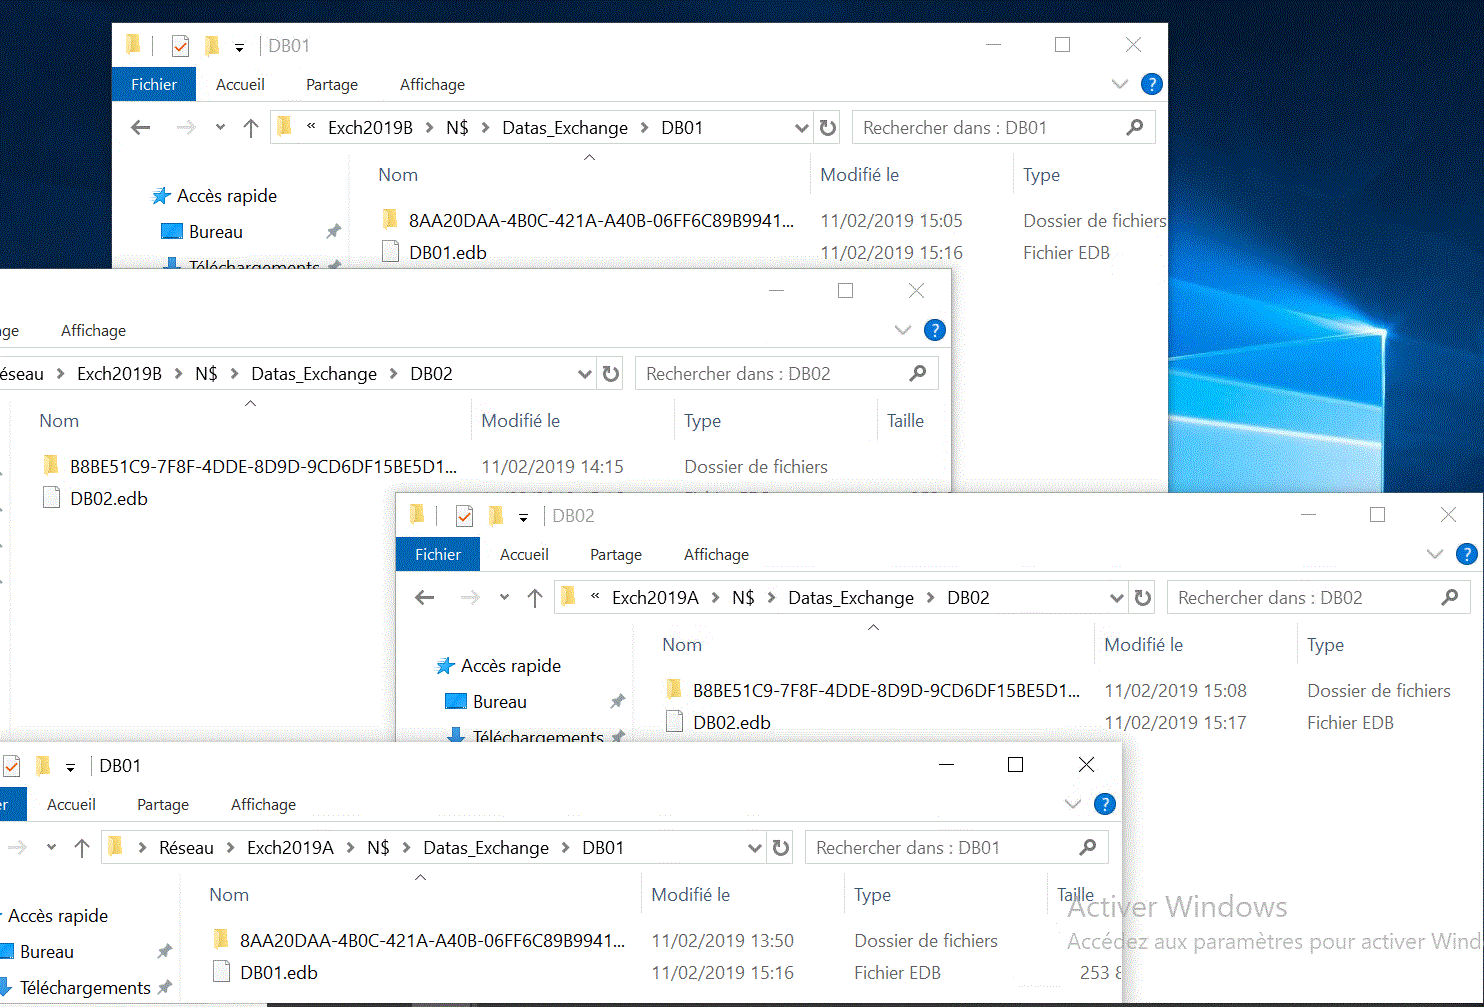Open Affichage tab in Exch2019A DB01 window

pos(263,805)
